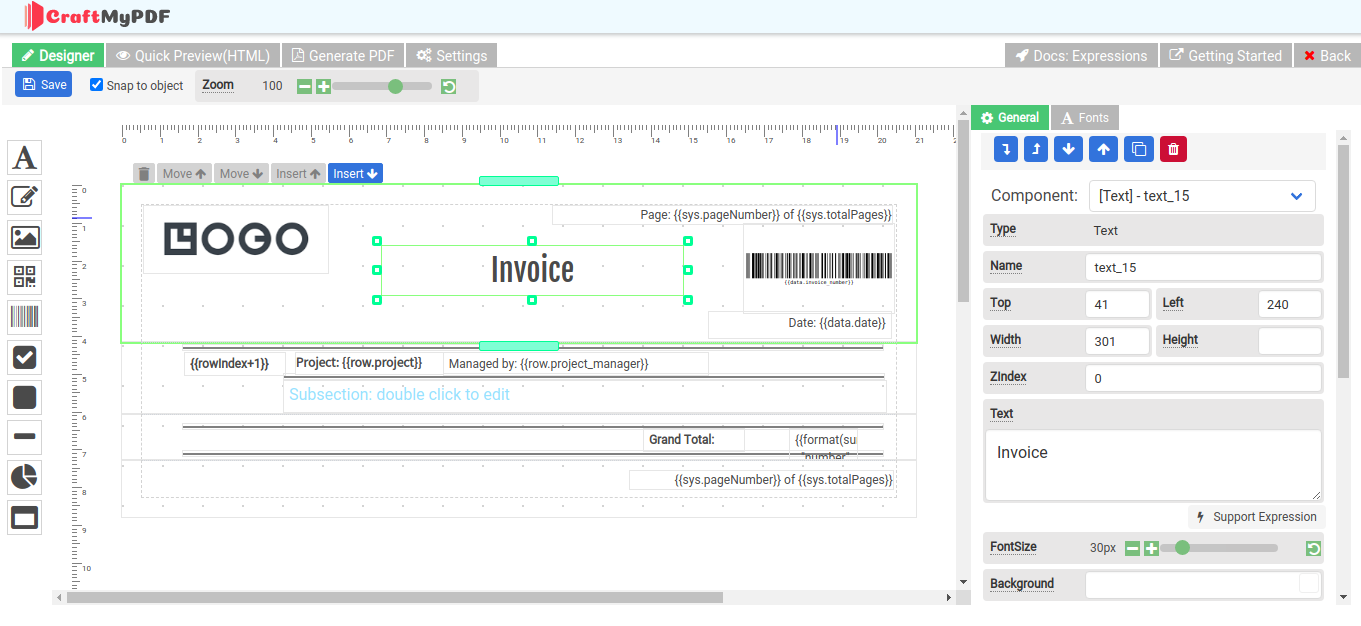Screen dimensions: 1361x626
Task: Open Quick Preview(HTML)
Action: 192,55
